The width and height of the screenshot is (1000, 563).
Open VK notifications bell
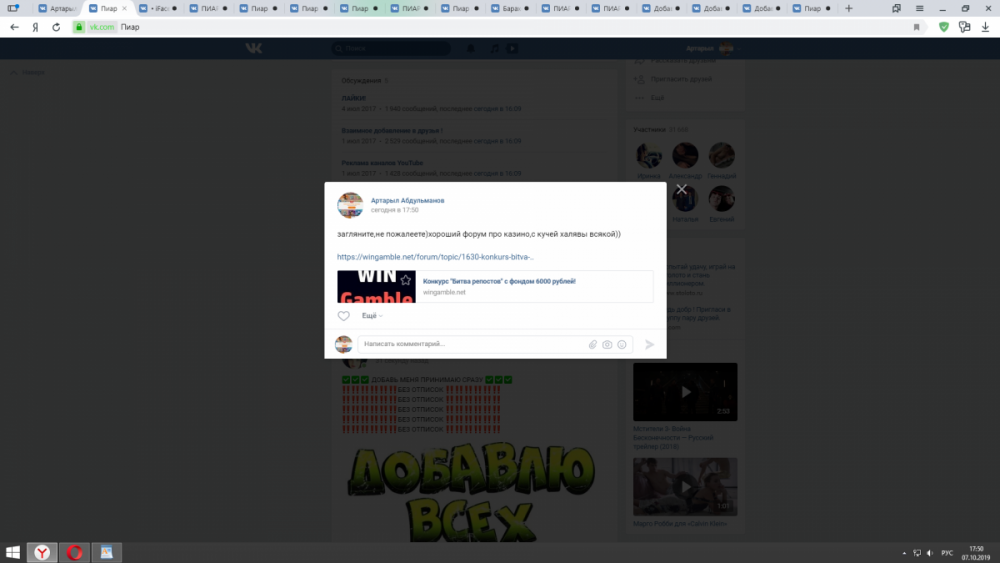[471, 48]
